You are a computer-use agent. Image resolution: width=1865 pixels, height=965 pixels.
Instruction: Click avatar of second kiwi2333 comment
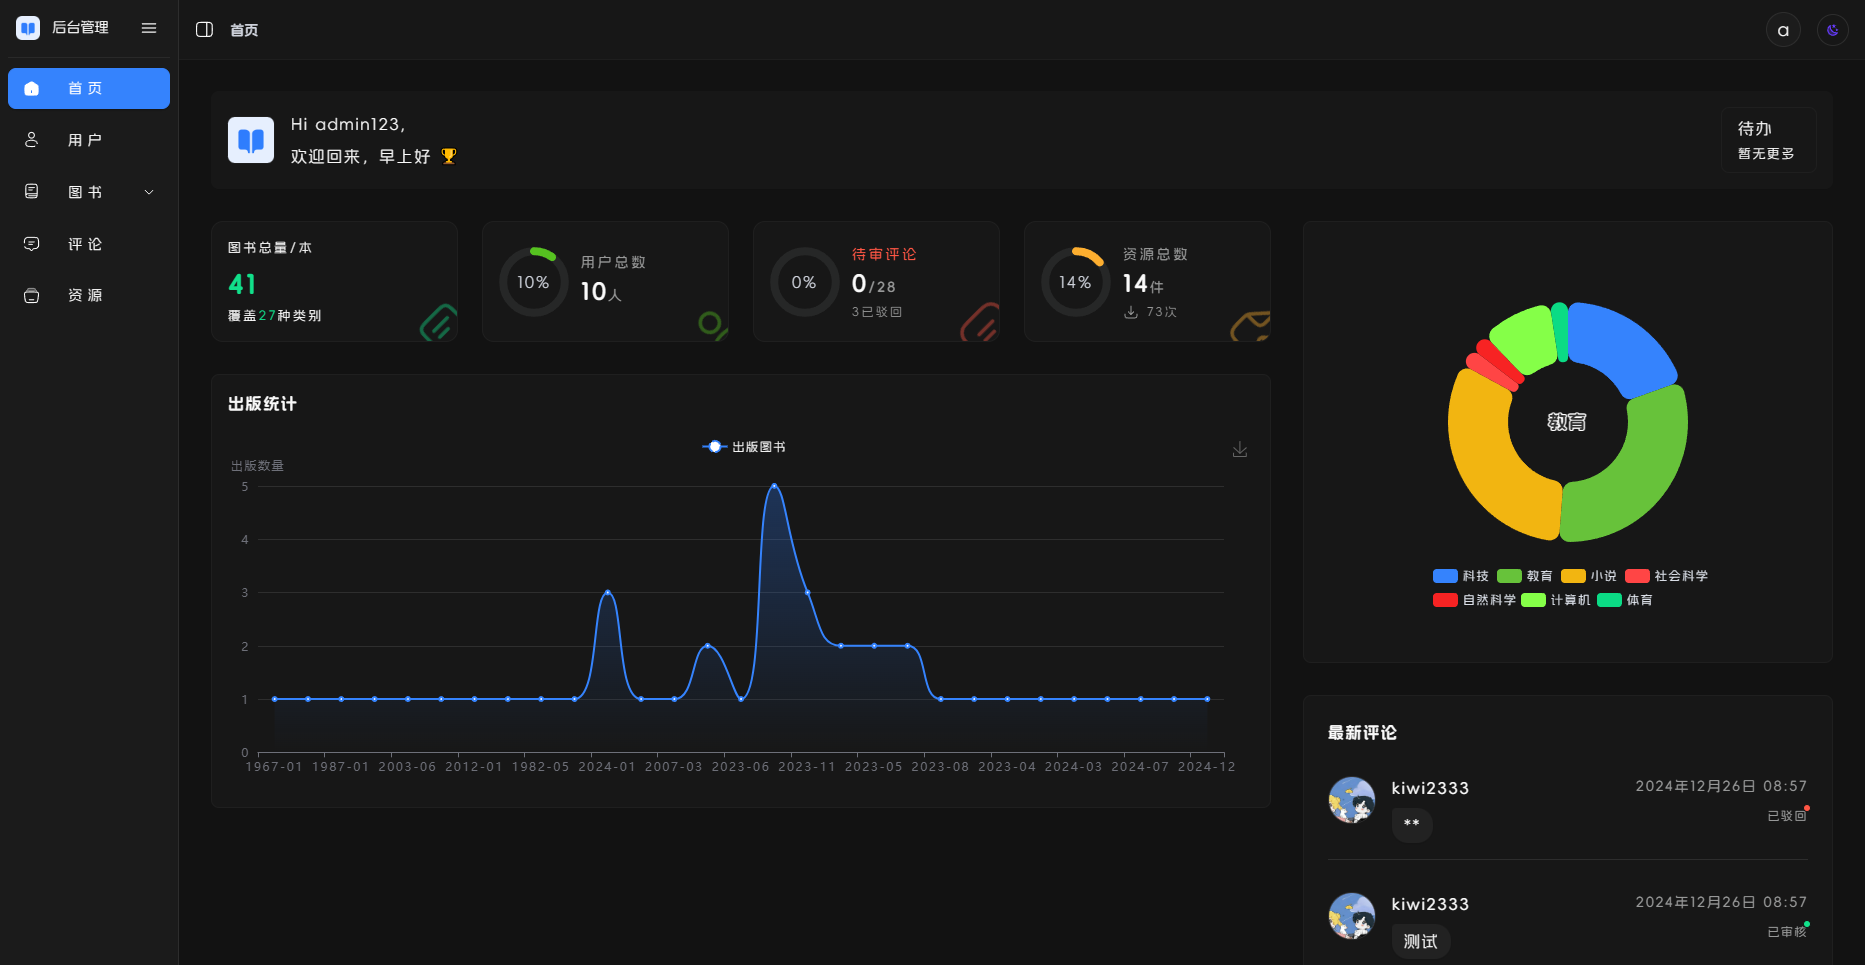click(x=1352, y=916)
